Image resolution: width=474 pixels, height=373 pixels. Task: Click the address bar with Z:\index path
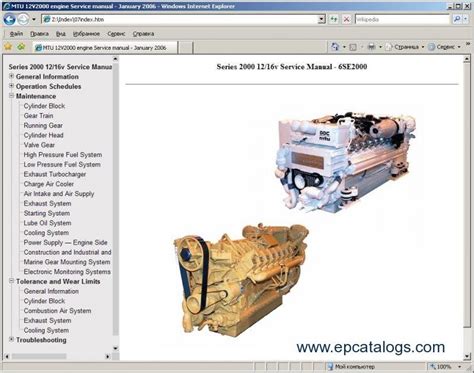point(180,19)
